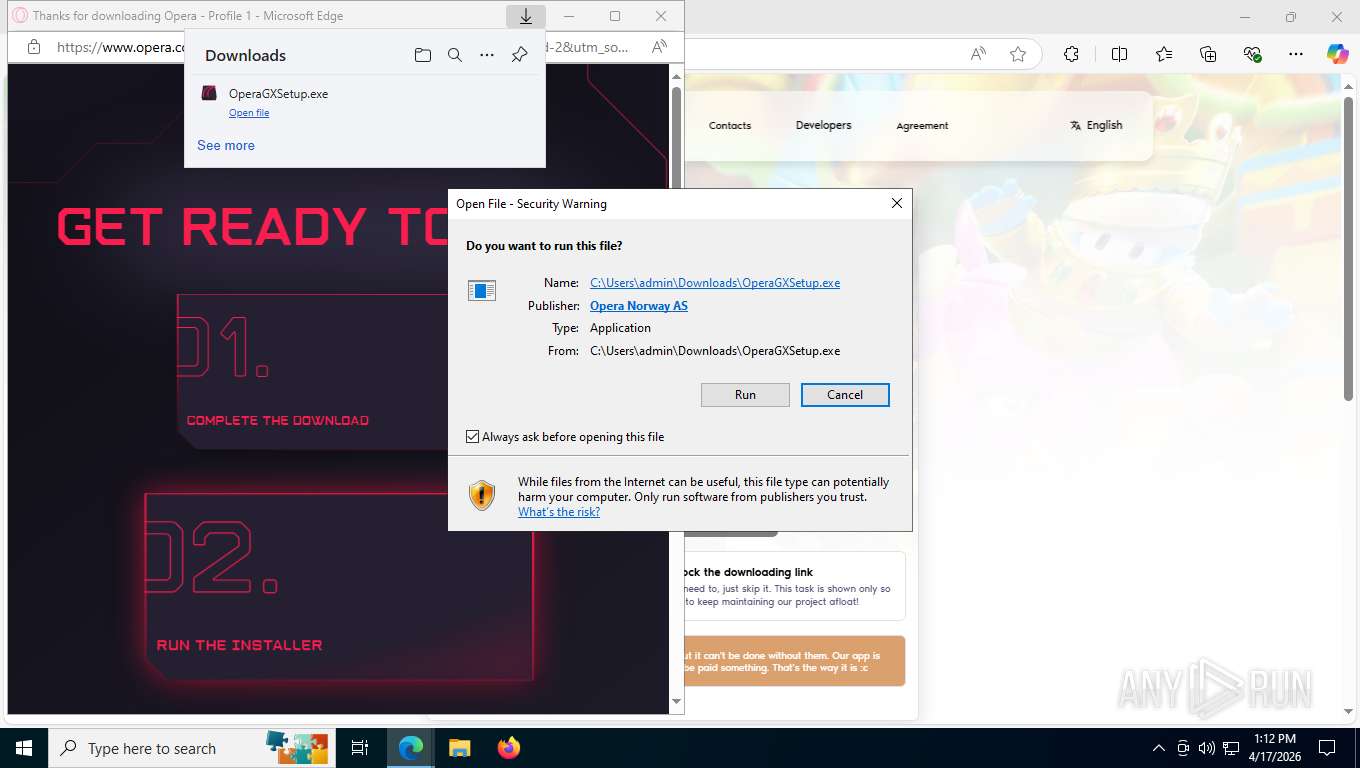The image size is (1360, 768).
Task: Uncheck Always ask before opening this file
Action: click(473, 437)
